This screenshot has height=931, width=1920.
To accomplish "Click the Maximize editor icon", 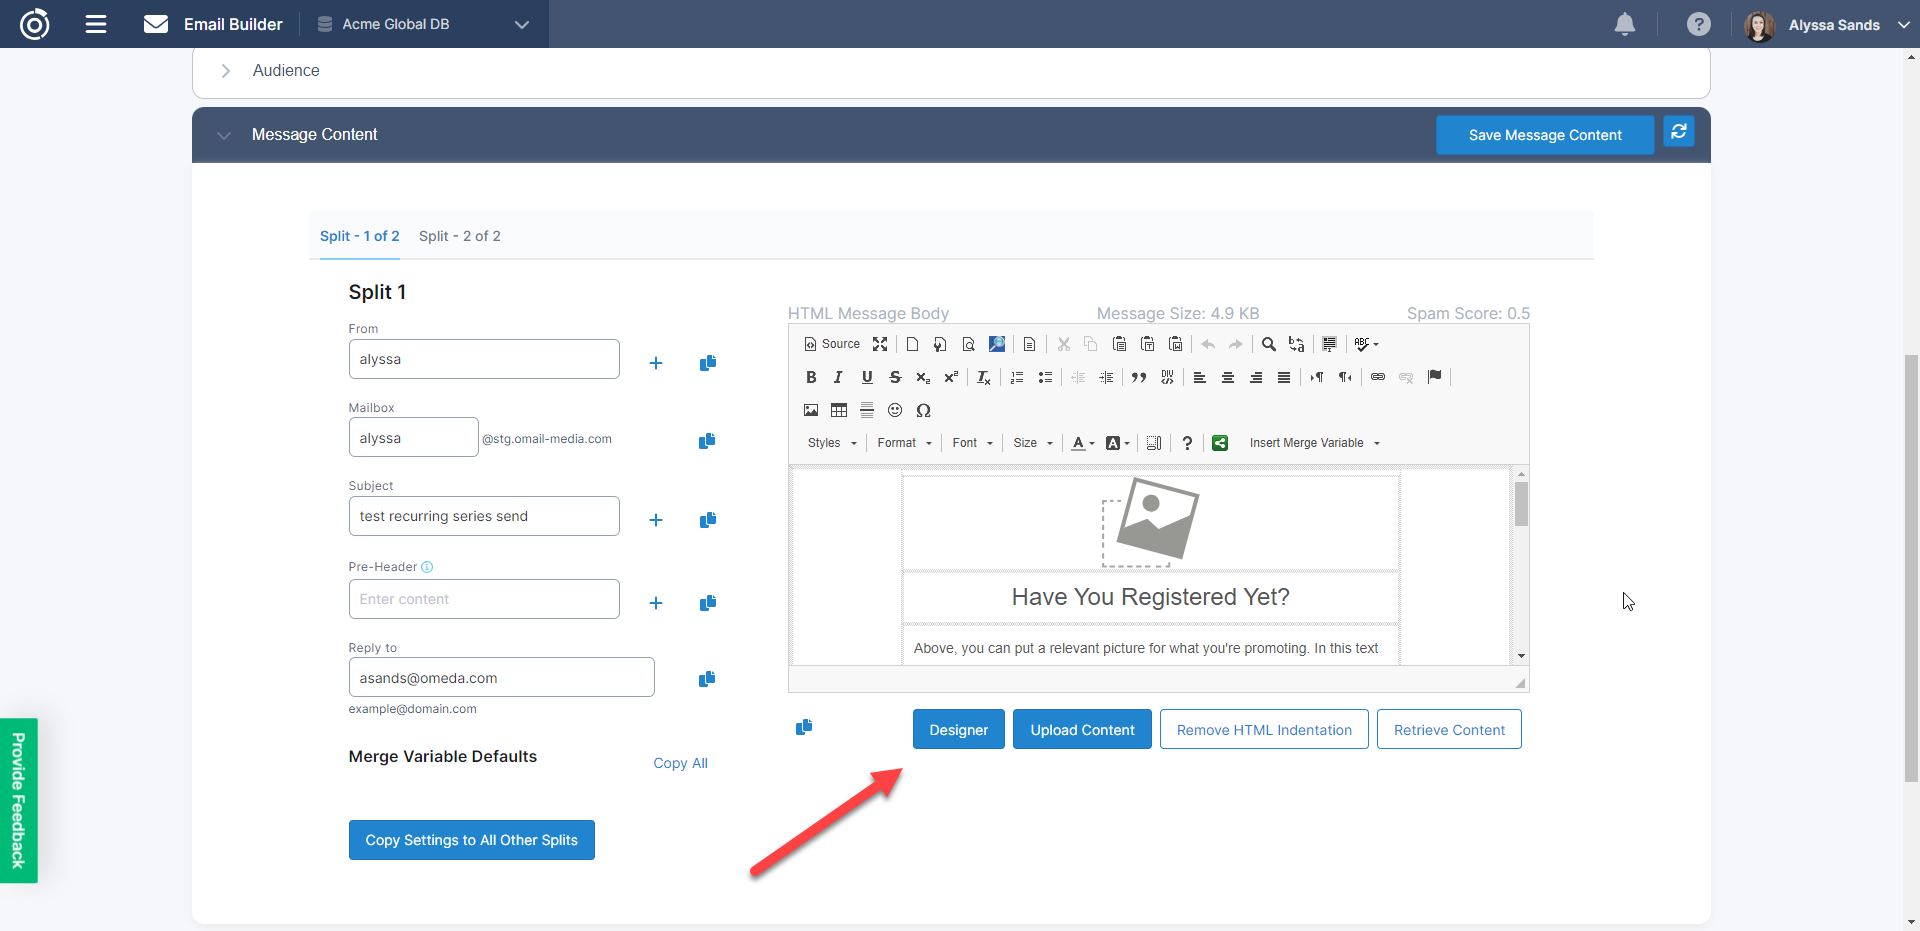I will click(x=880, y=344).
